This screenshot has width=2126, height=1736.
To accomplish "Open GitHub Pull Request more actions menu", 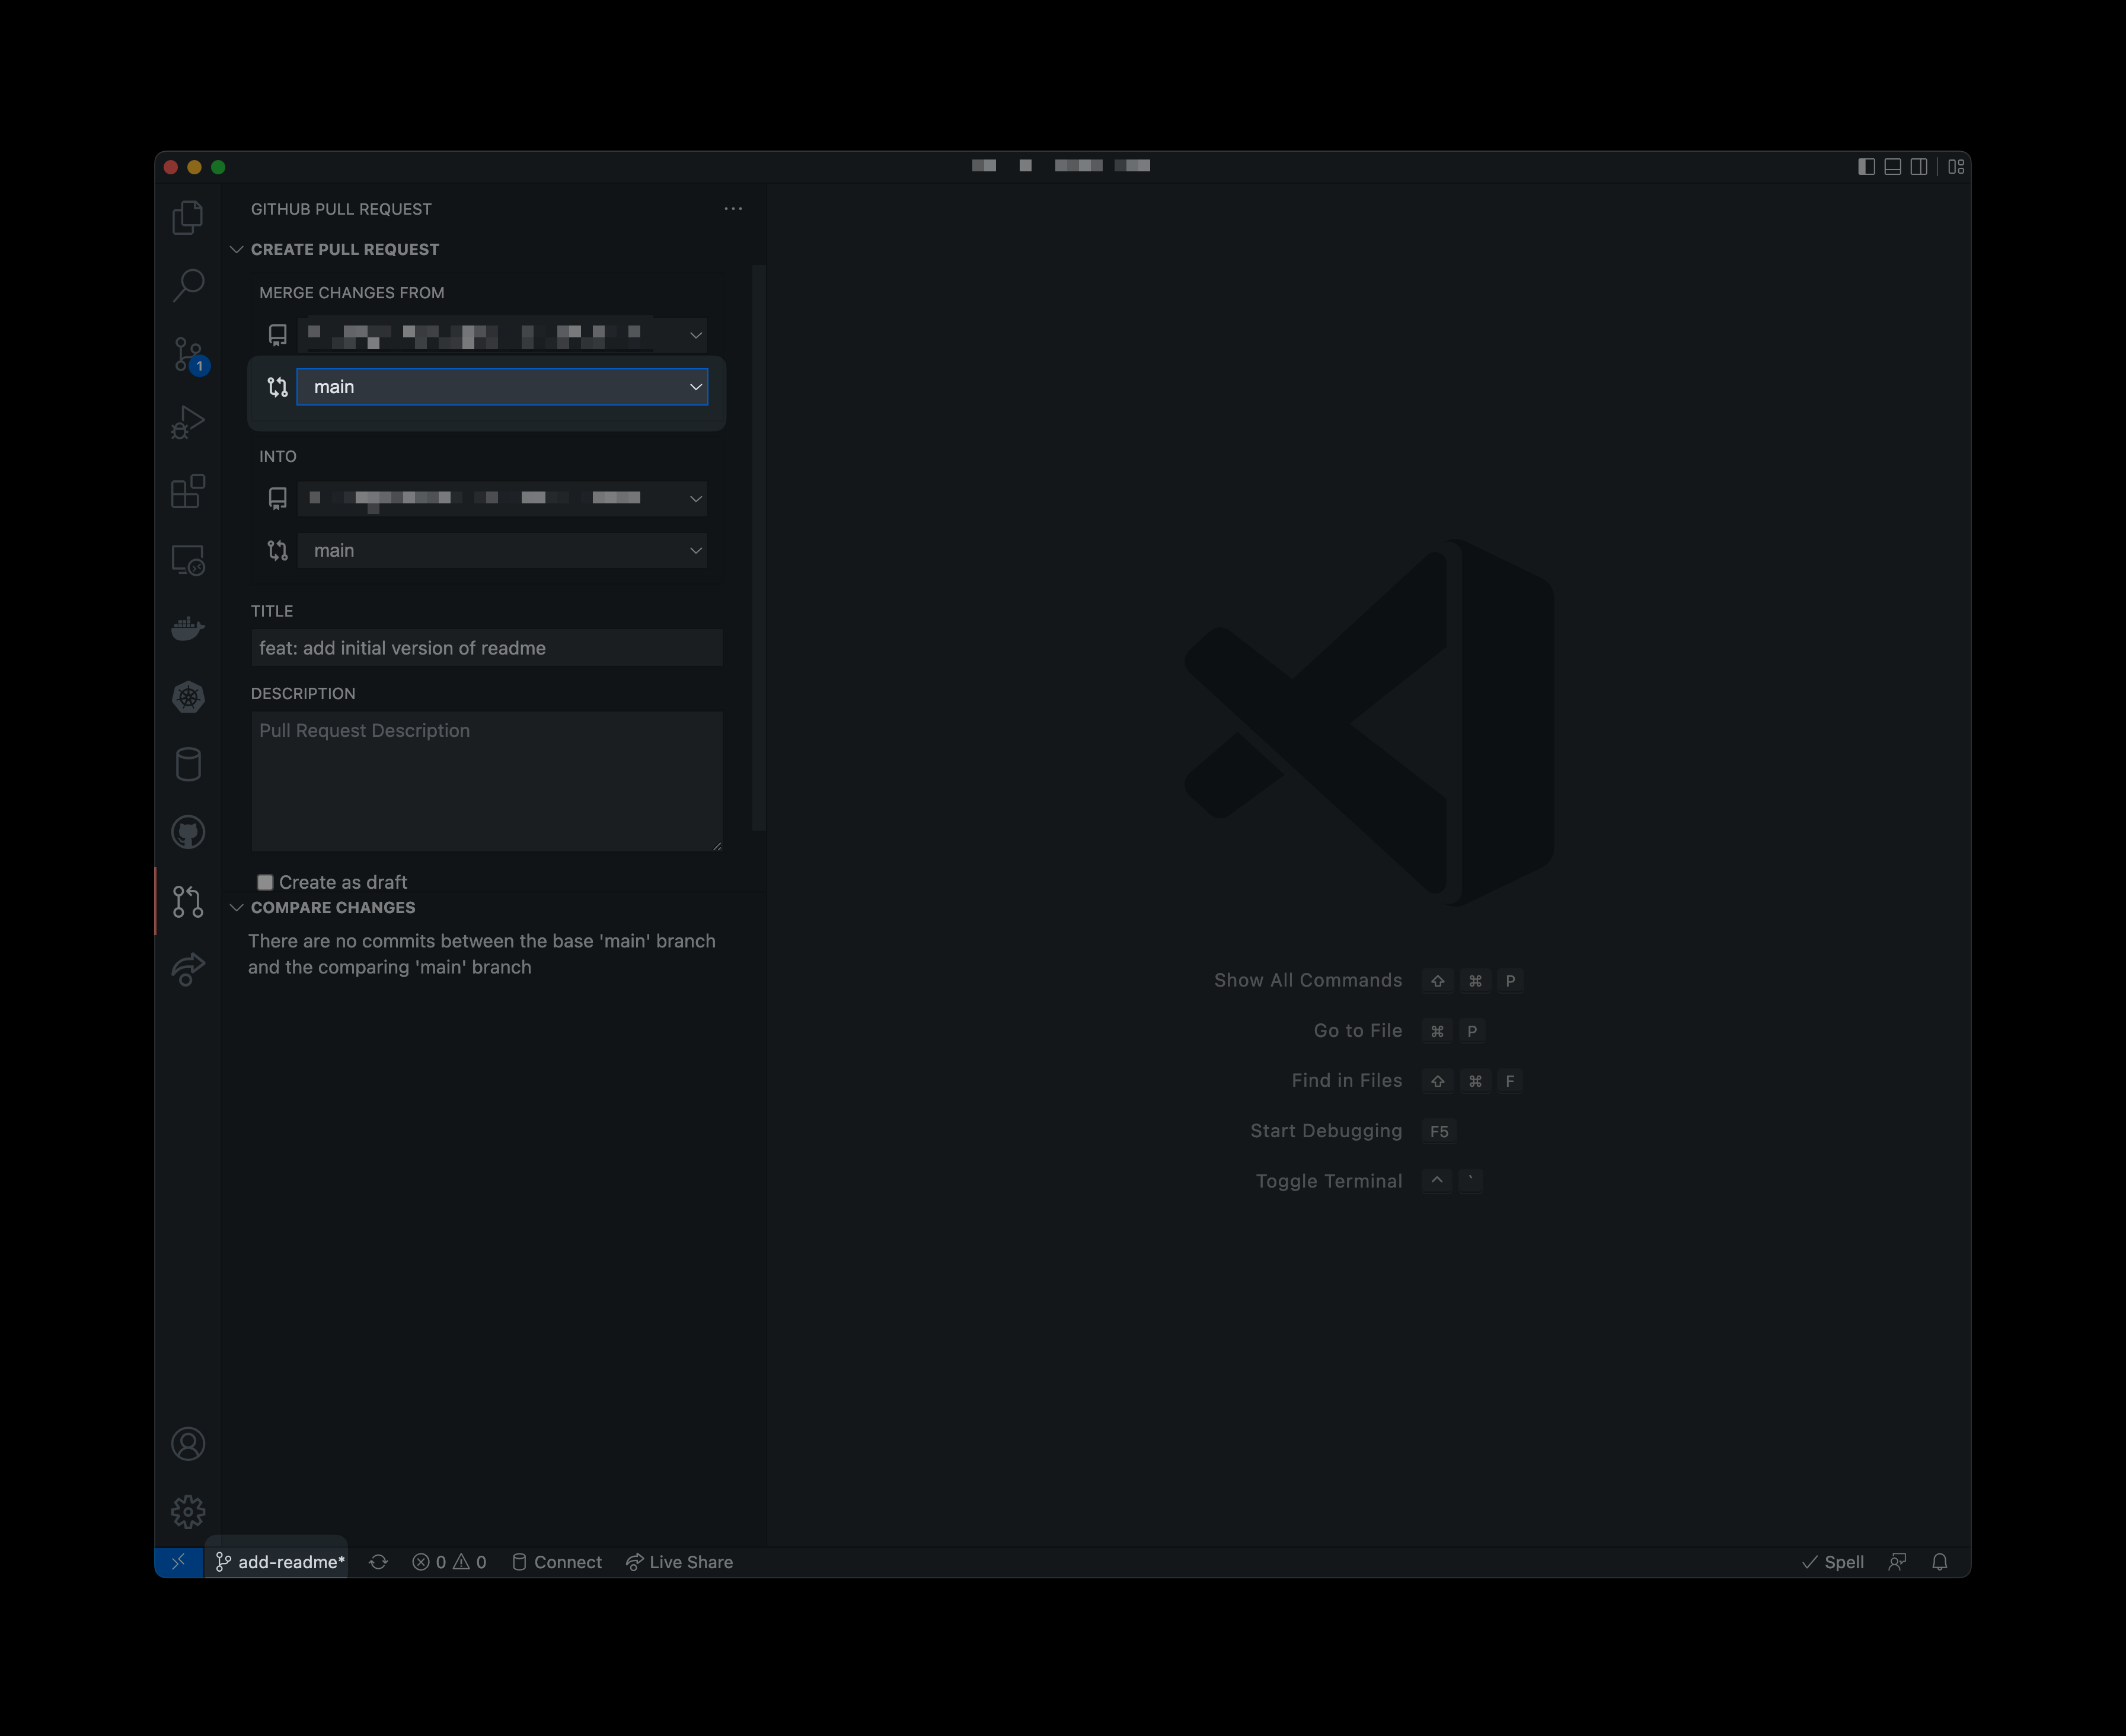I will click(733, 209).
